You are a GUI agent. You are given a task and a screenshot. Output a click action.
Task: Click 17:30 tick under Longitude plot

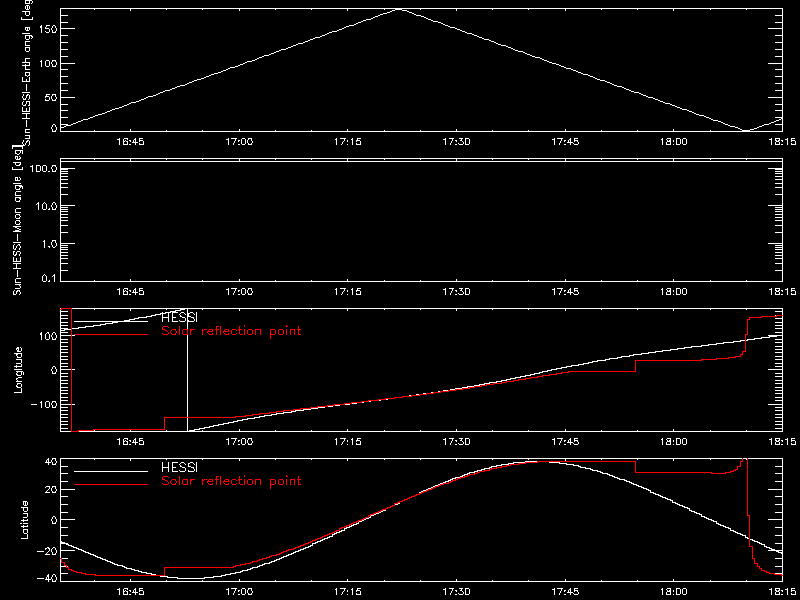[x=456, y=442]
